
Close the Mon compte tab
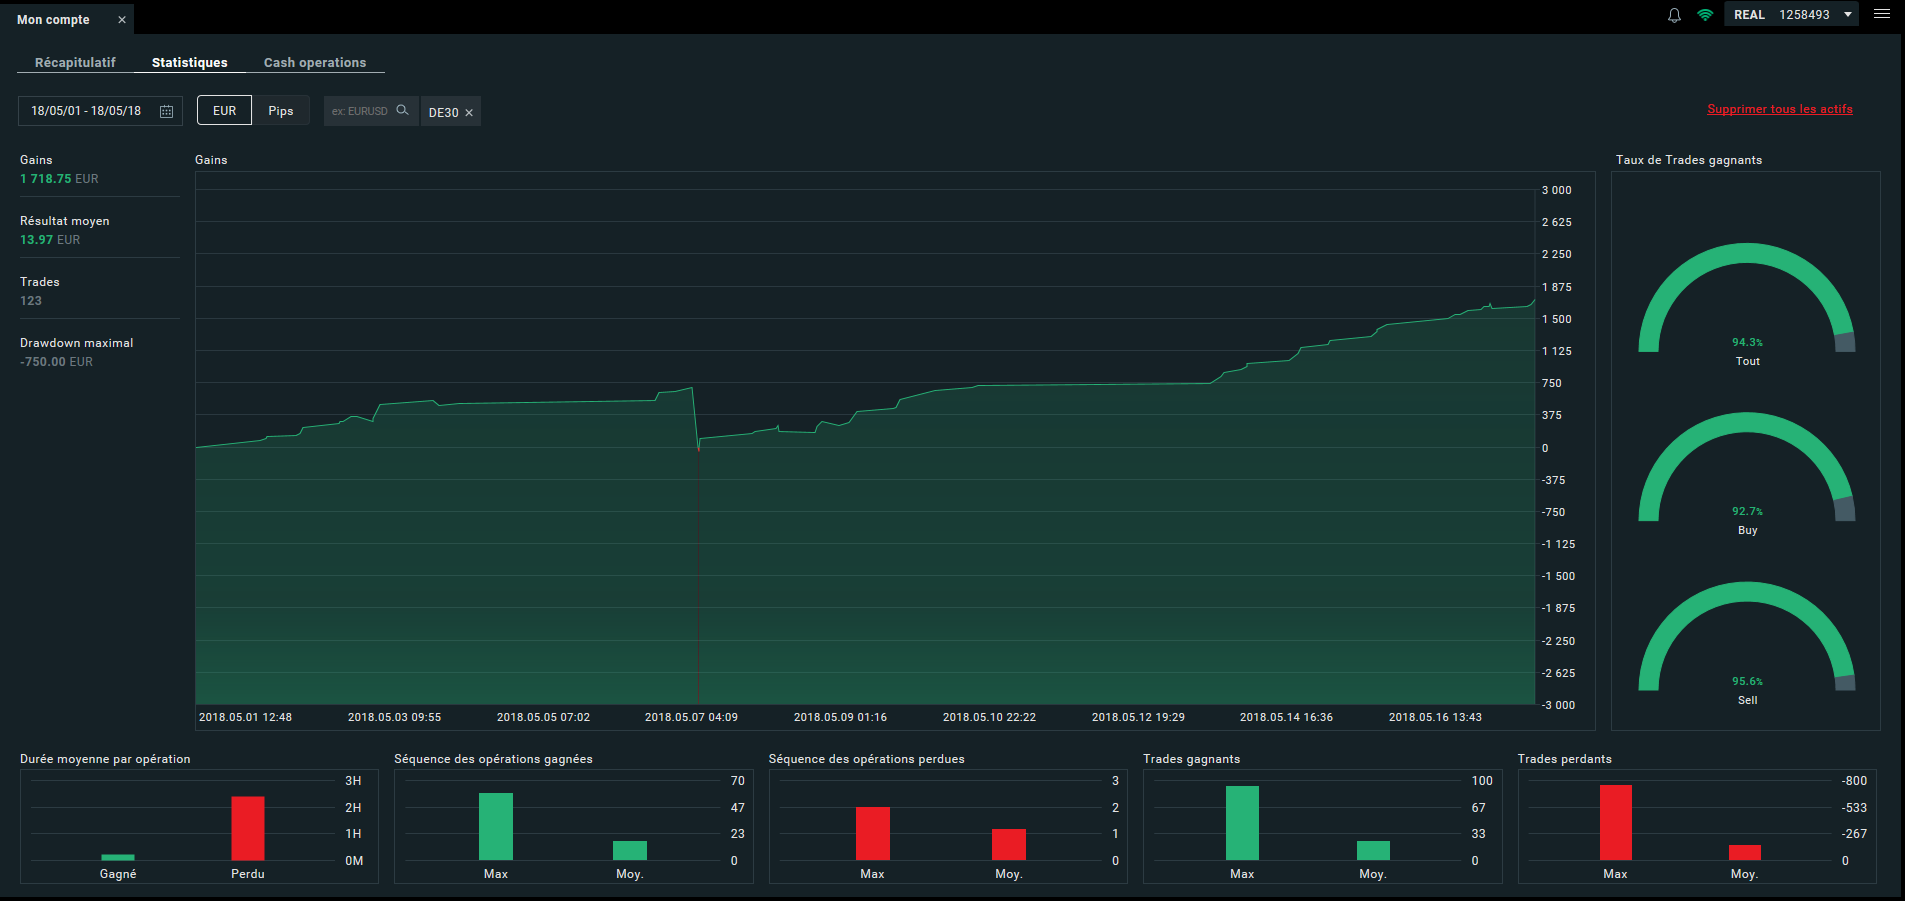point(122,20)
